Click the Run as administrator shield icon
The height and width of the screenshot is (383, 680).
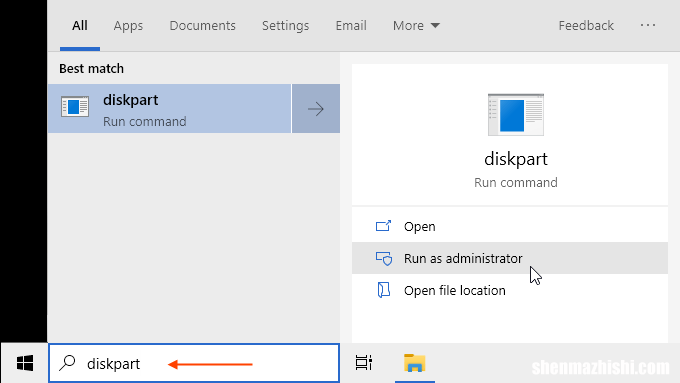click(384, 259)
